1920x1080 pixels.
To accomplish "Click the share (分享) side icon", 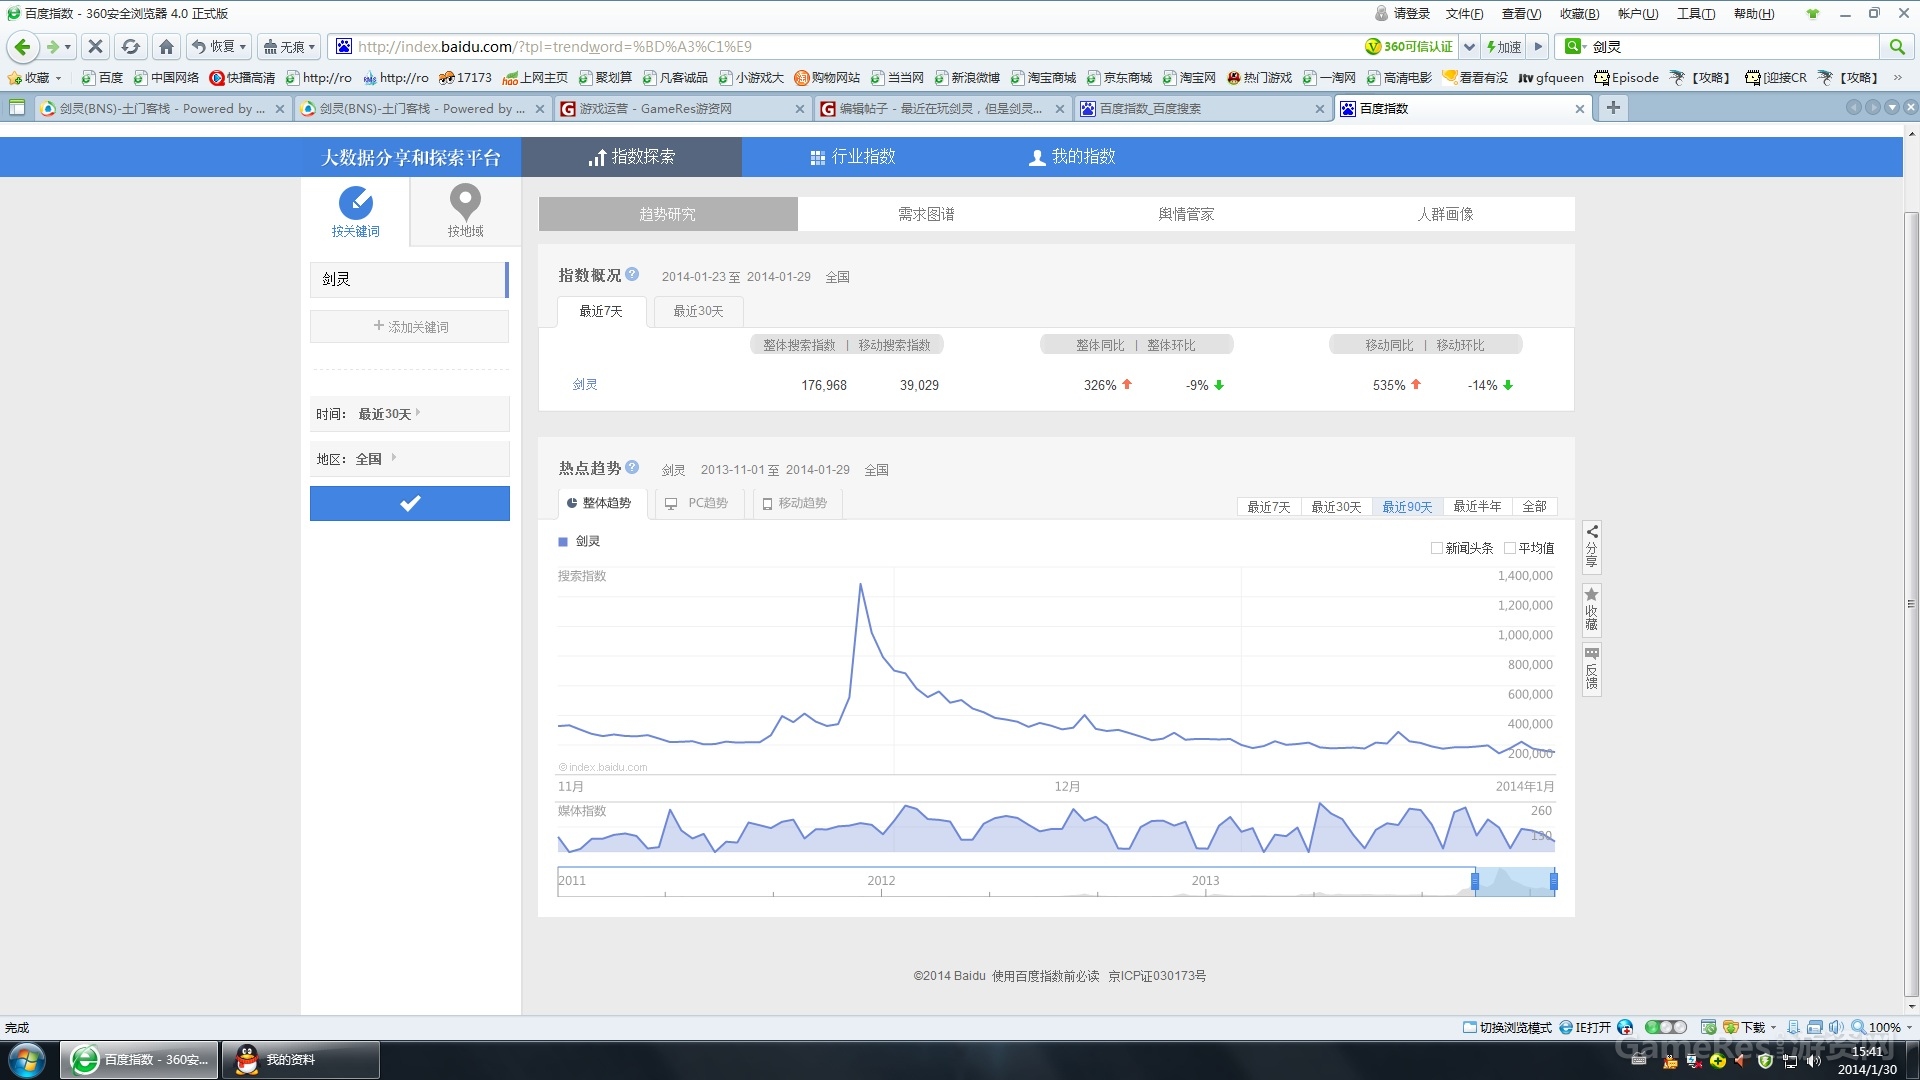I will tap(1592, 546).
